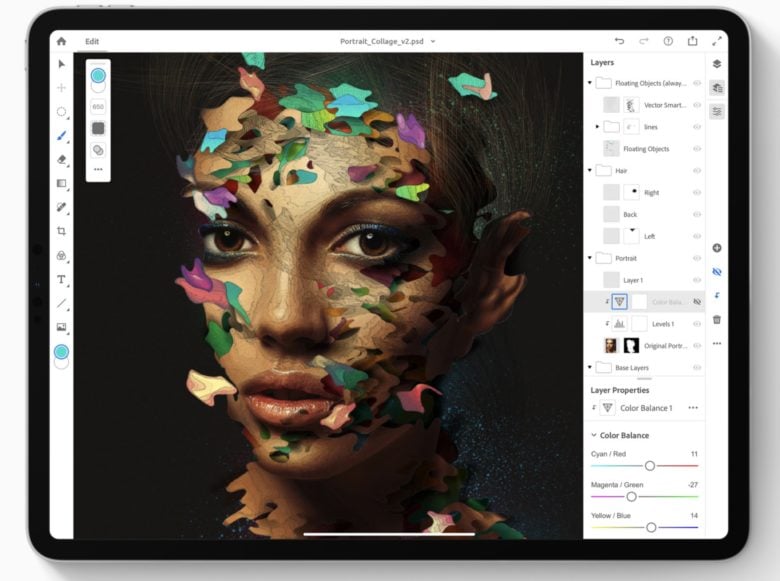Collapse the Portrait group
Screen dimensions: 780x581
[590, 258]
